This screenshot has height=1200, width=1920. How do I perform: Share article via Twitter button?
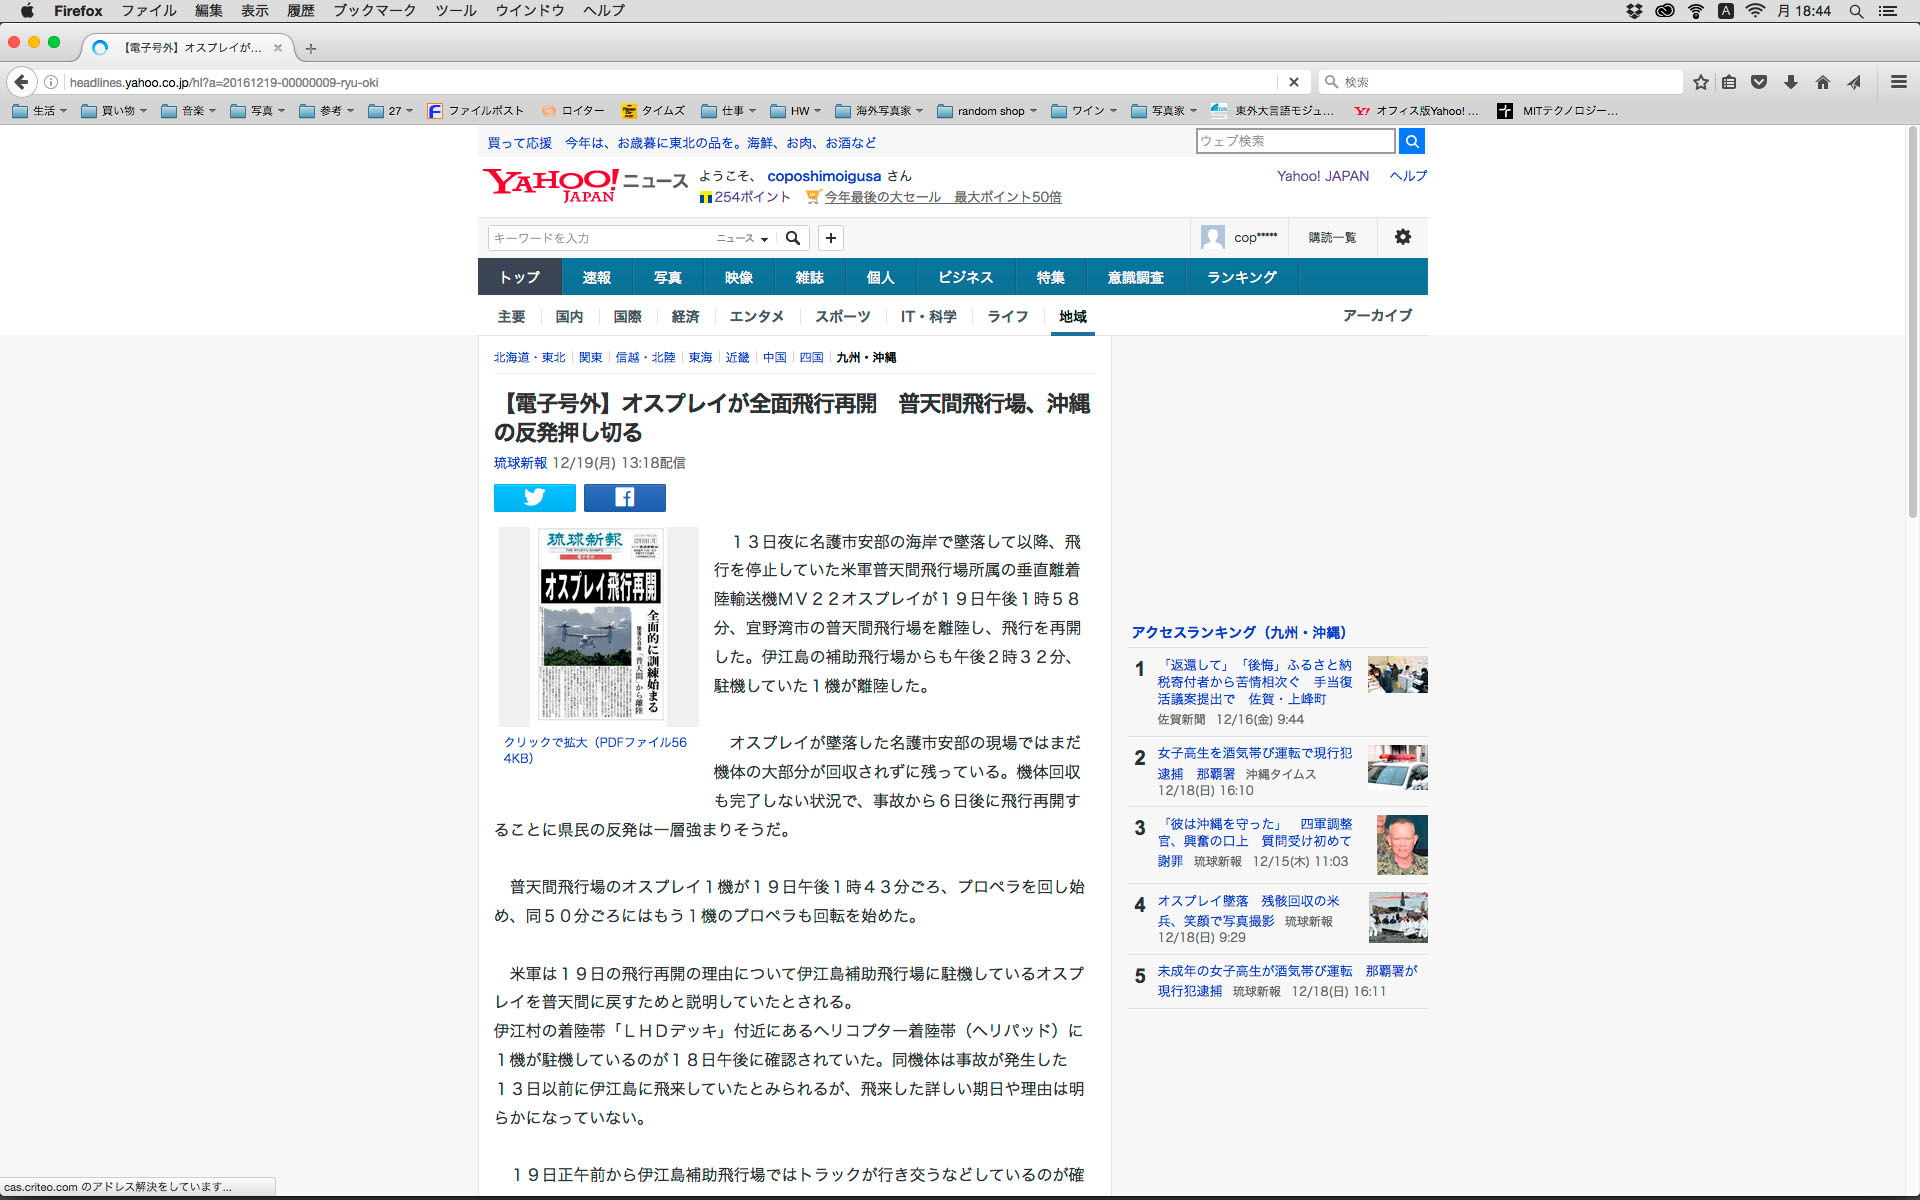coord(534,497)
